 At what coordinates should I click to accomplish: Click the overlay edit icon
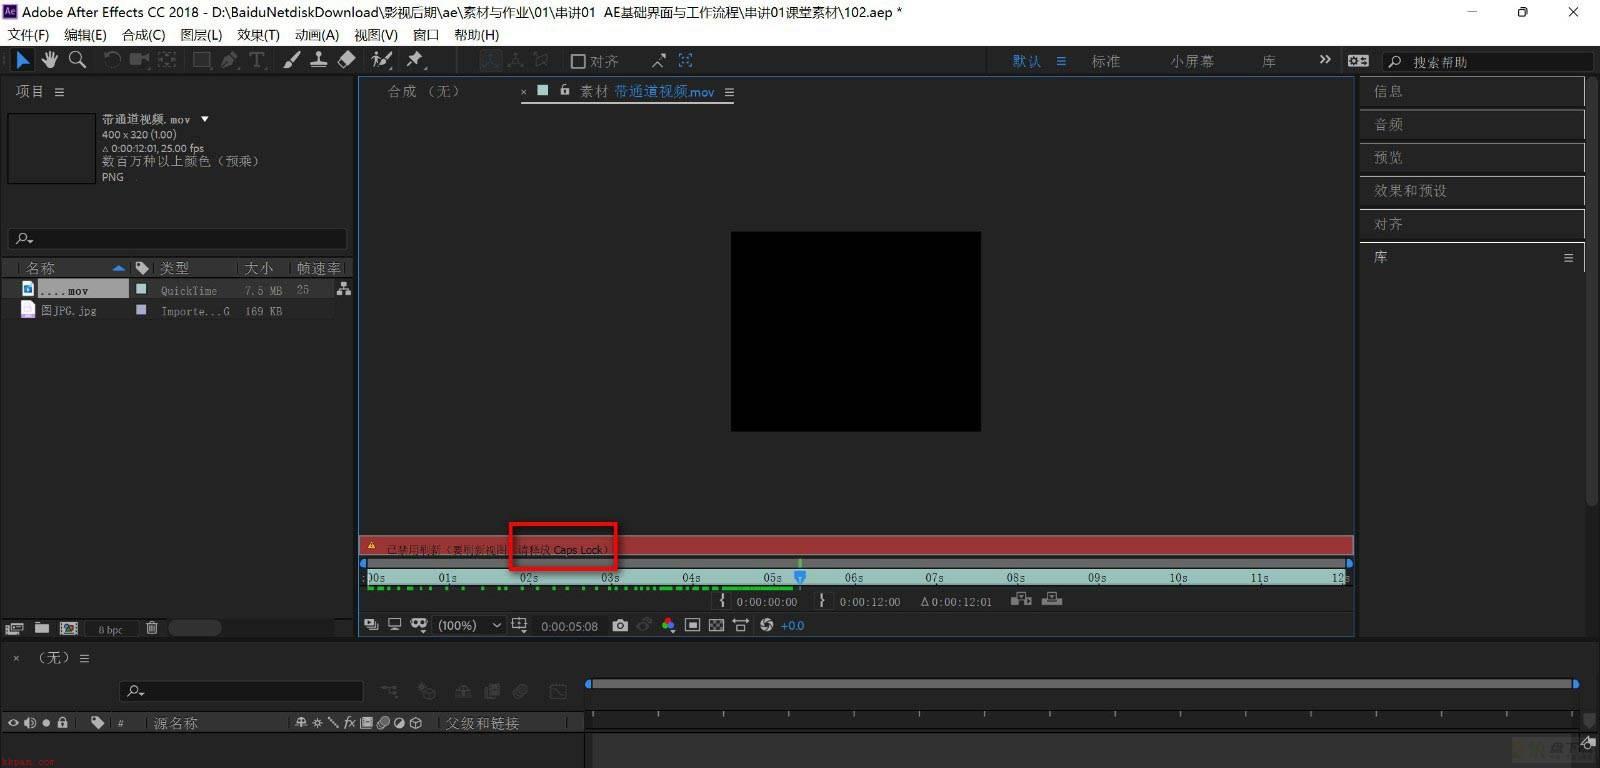pos(1052,599)
